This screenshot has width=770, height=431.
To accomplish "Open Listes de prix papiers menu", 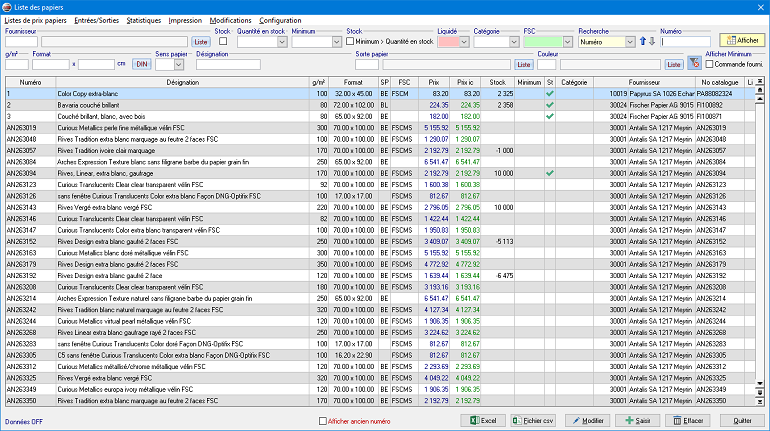I will 35,21.
